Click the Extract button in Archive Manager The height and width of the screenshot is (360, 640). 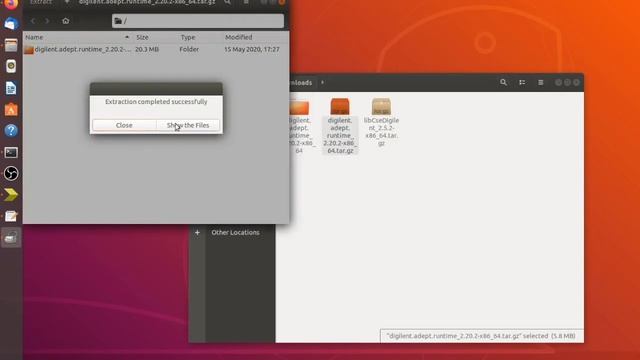pyautogui.click(x=41, y=2)
